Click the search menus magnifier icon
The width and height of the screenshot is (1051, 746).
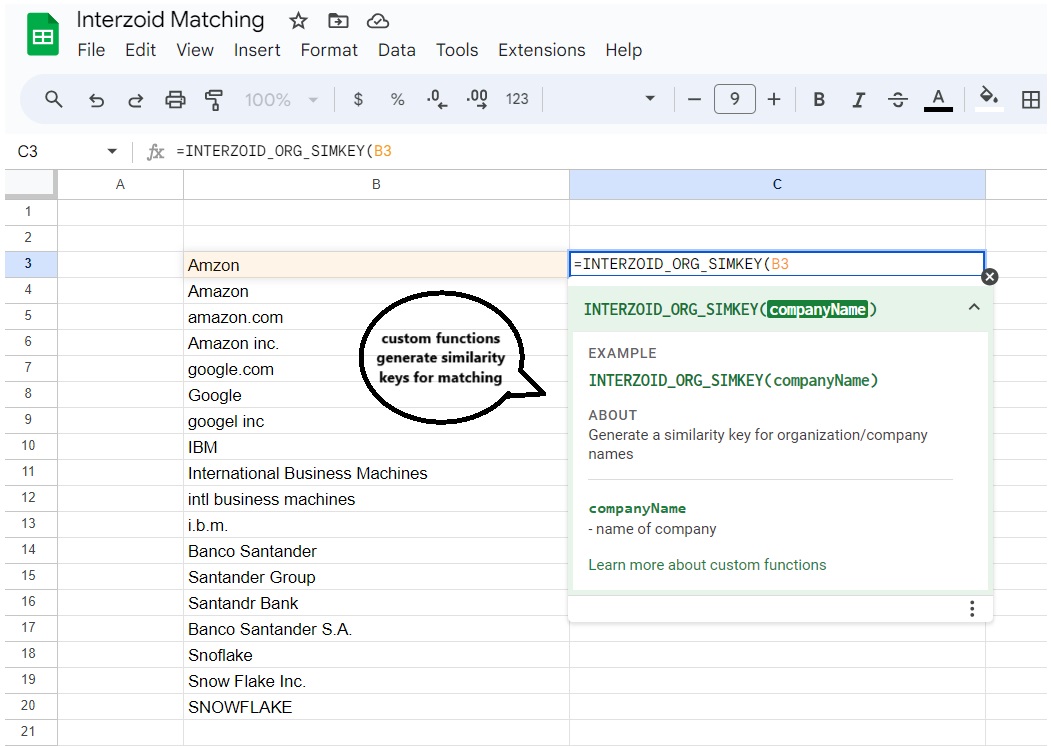point(54,100)
